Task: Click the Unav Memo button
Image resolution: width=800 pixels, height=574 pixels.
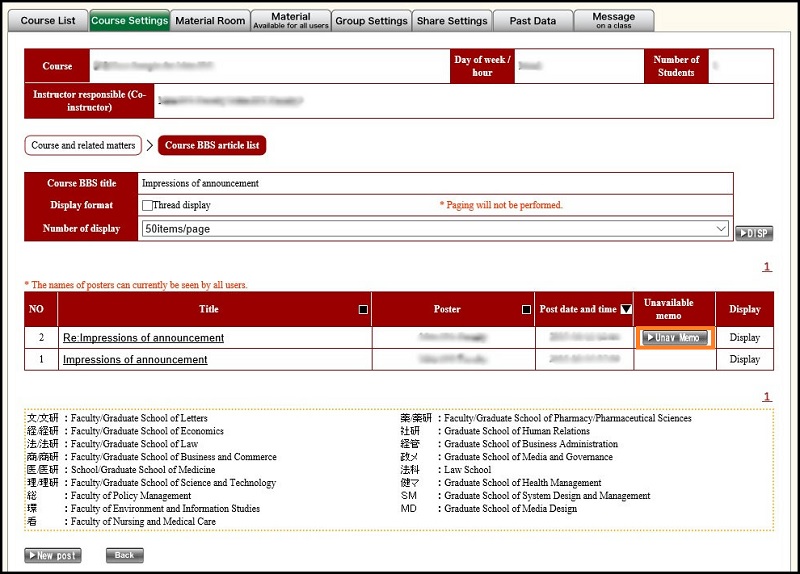Action: [x=674, y=338]
